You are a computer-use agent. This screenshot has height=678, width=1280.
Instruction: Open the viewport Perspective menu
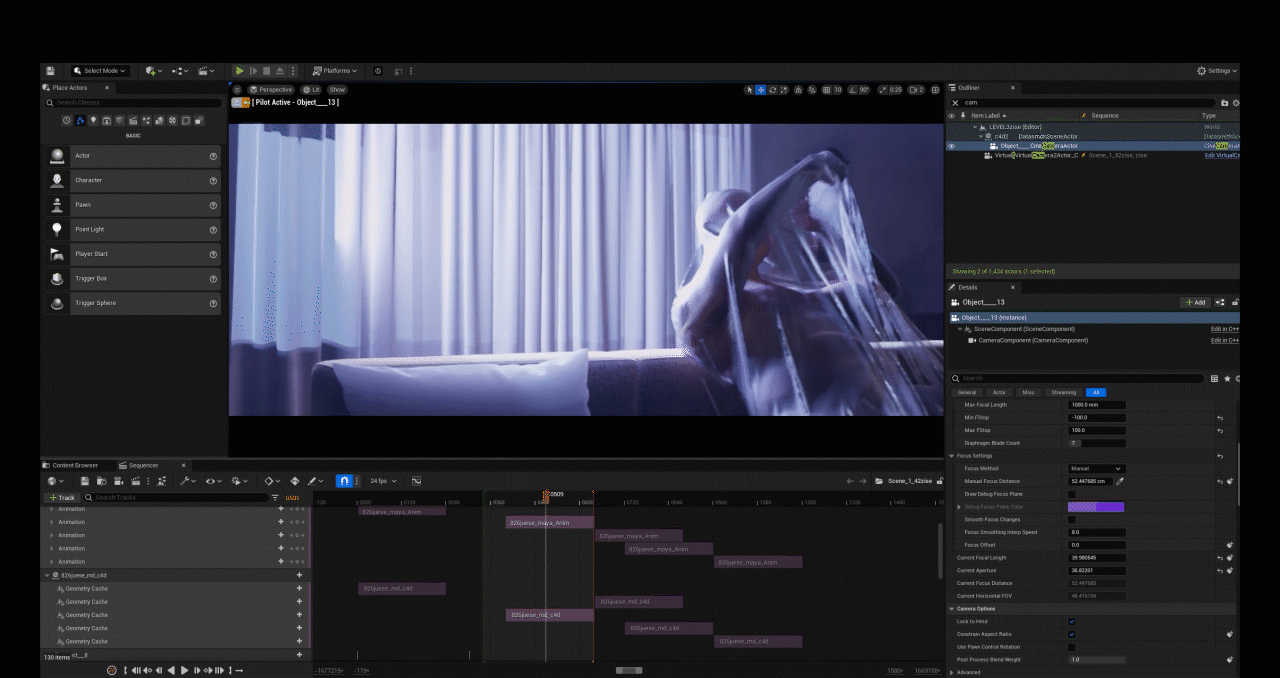click(271, 89)
